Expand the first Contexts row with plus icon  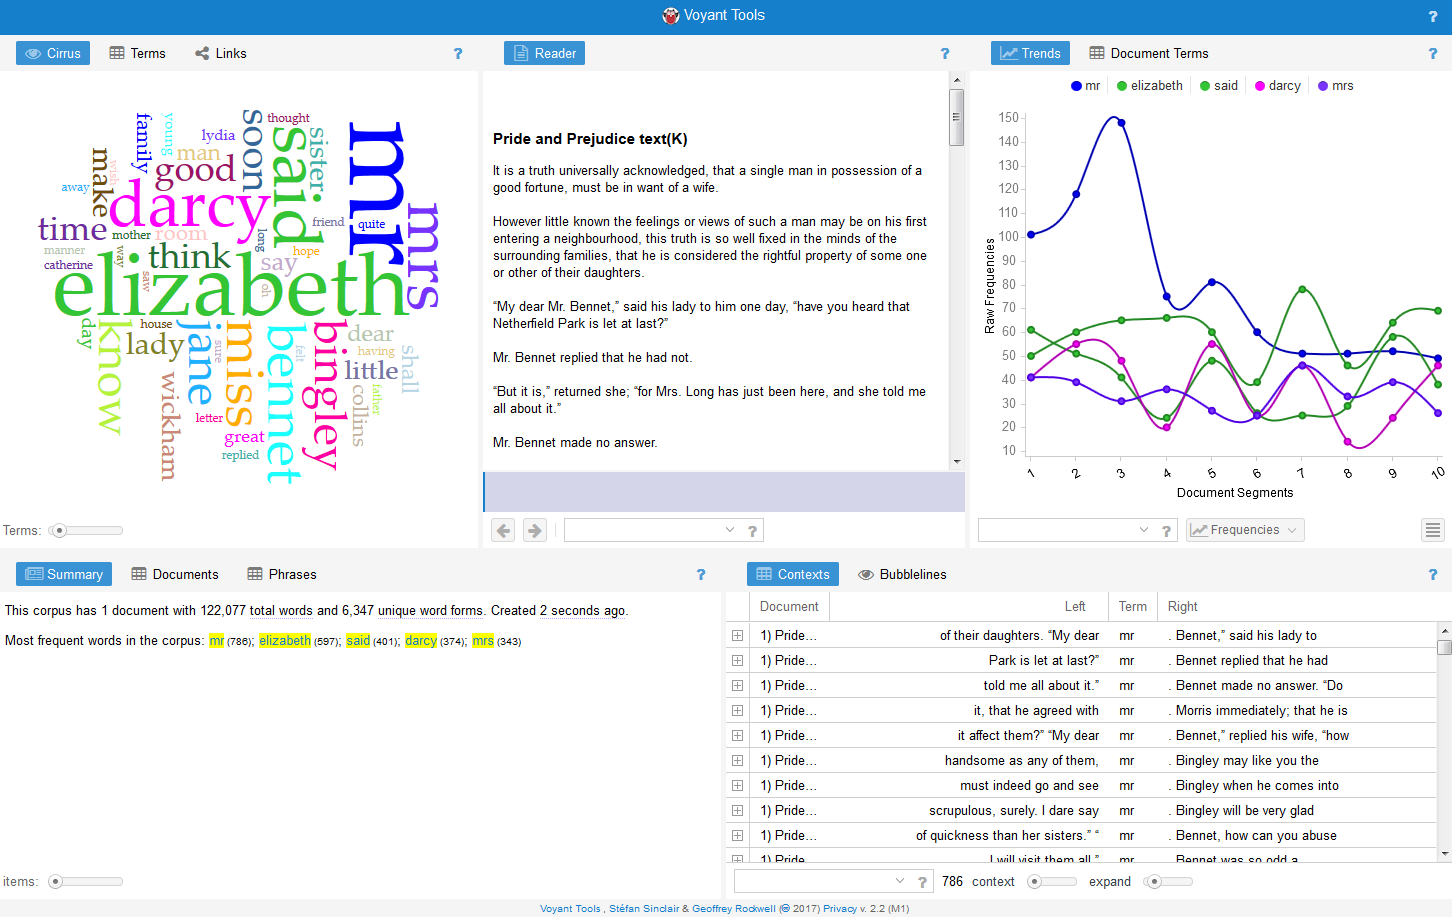[x=737, y=636]
